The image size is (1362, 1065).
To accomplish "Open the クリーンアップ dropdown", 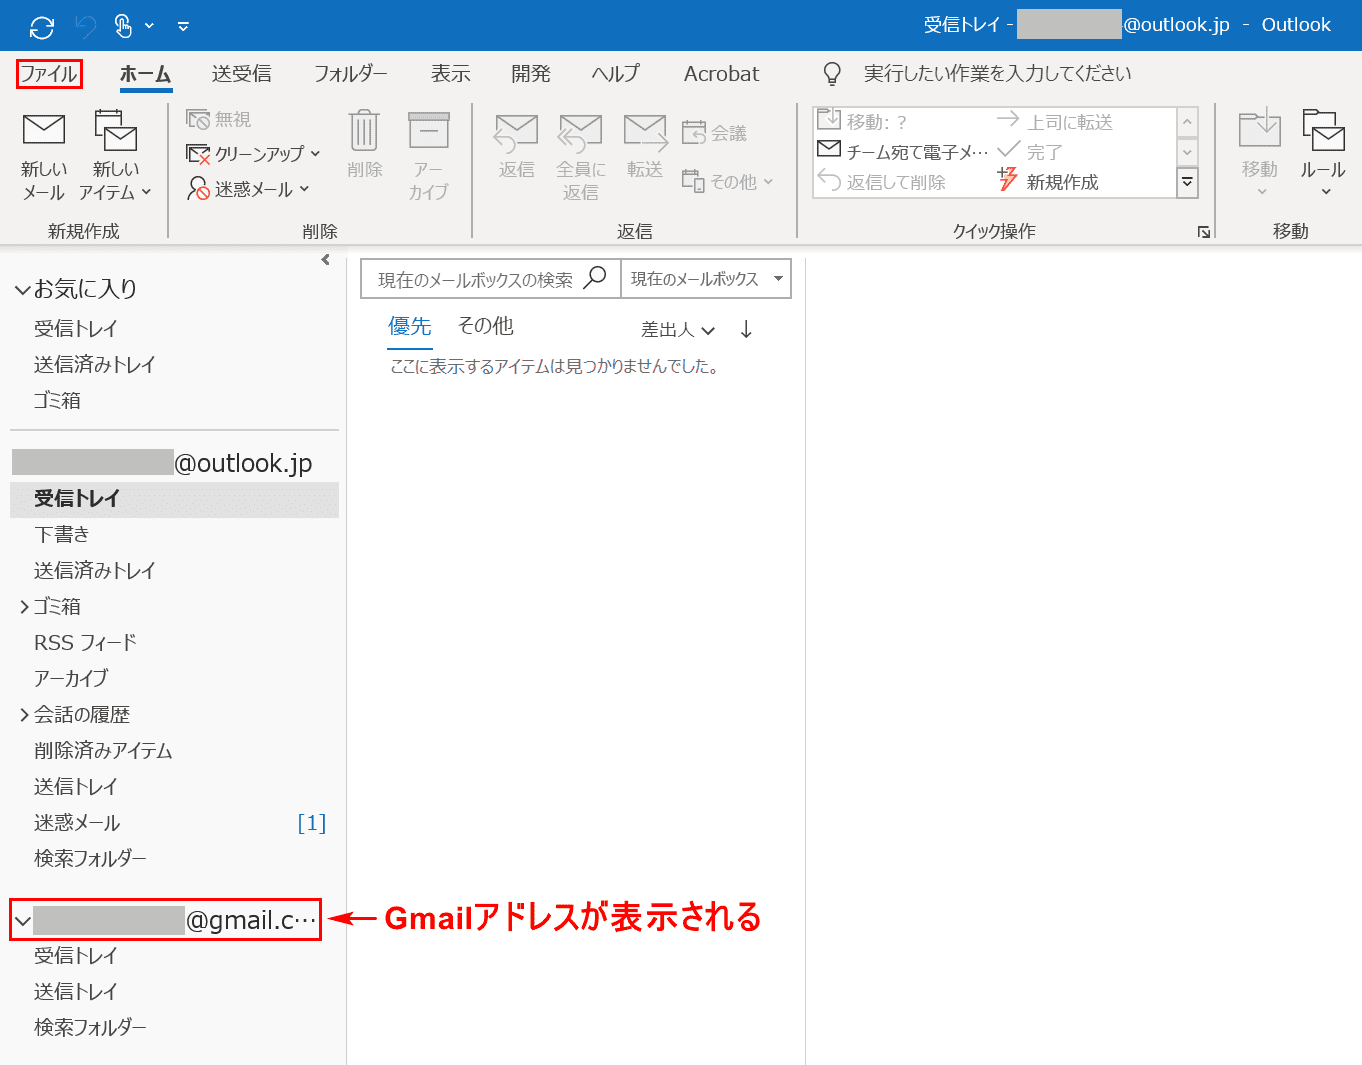I will coord(254,154).
